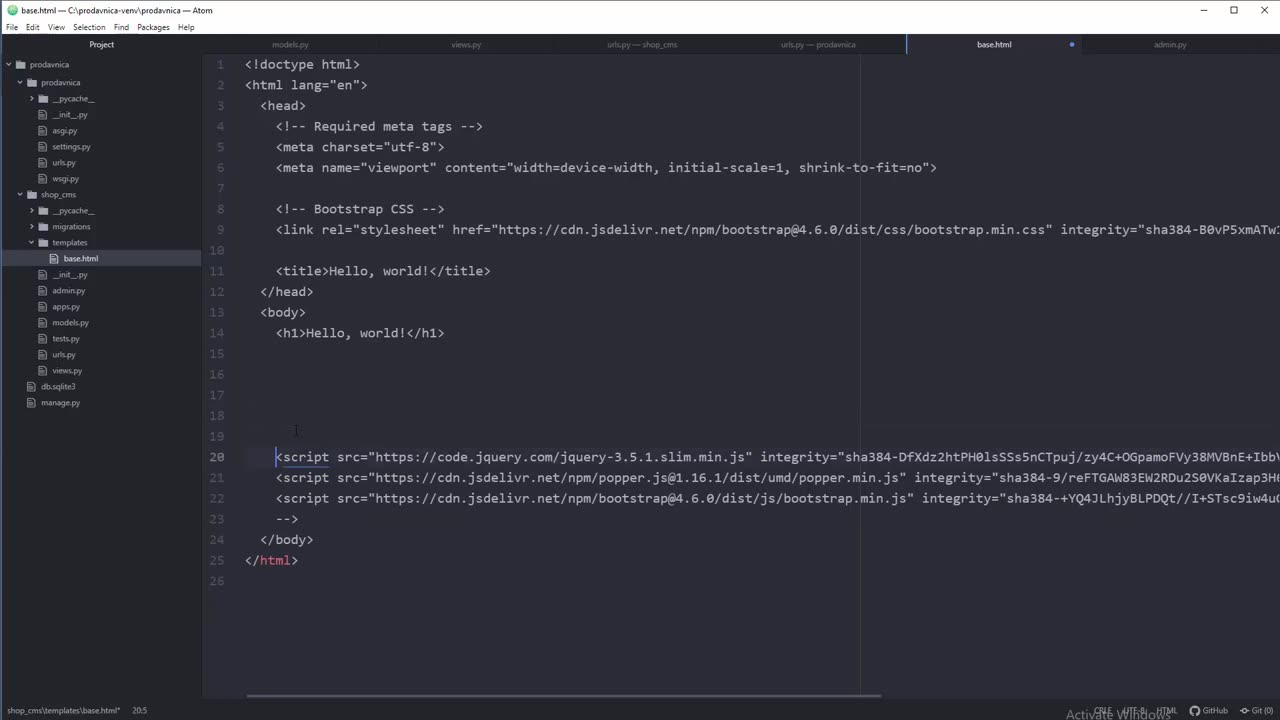Click the settings.py file icon
This screenshot has height=720, width=1280.
pos(43,147)
